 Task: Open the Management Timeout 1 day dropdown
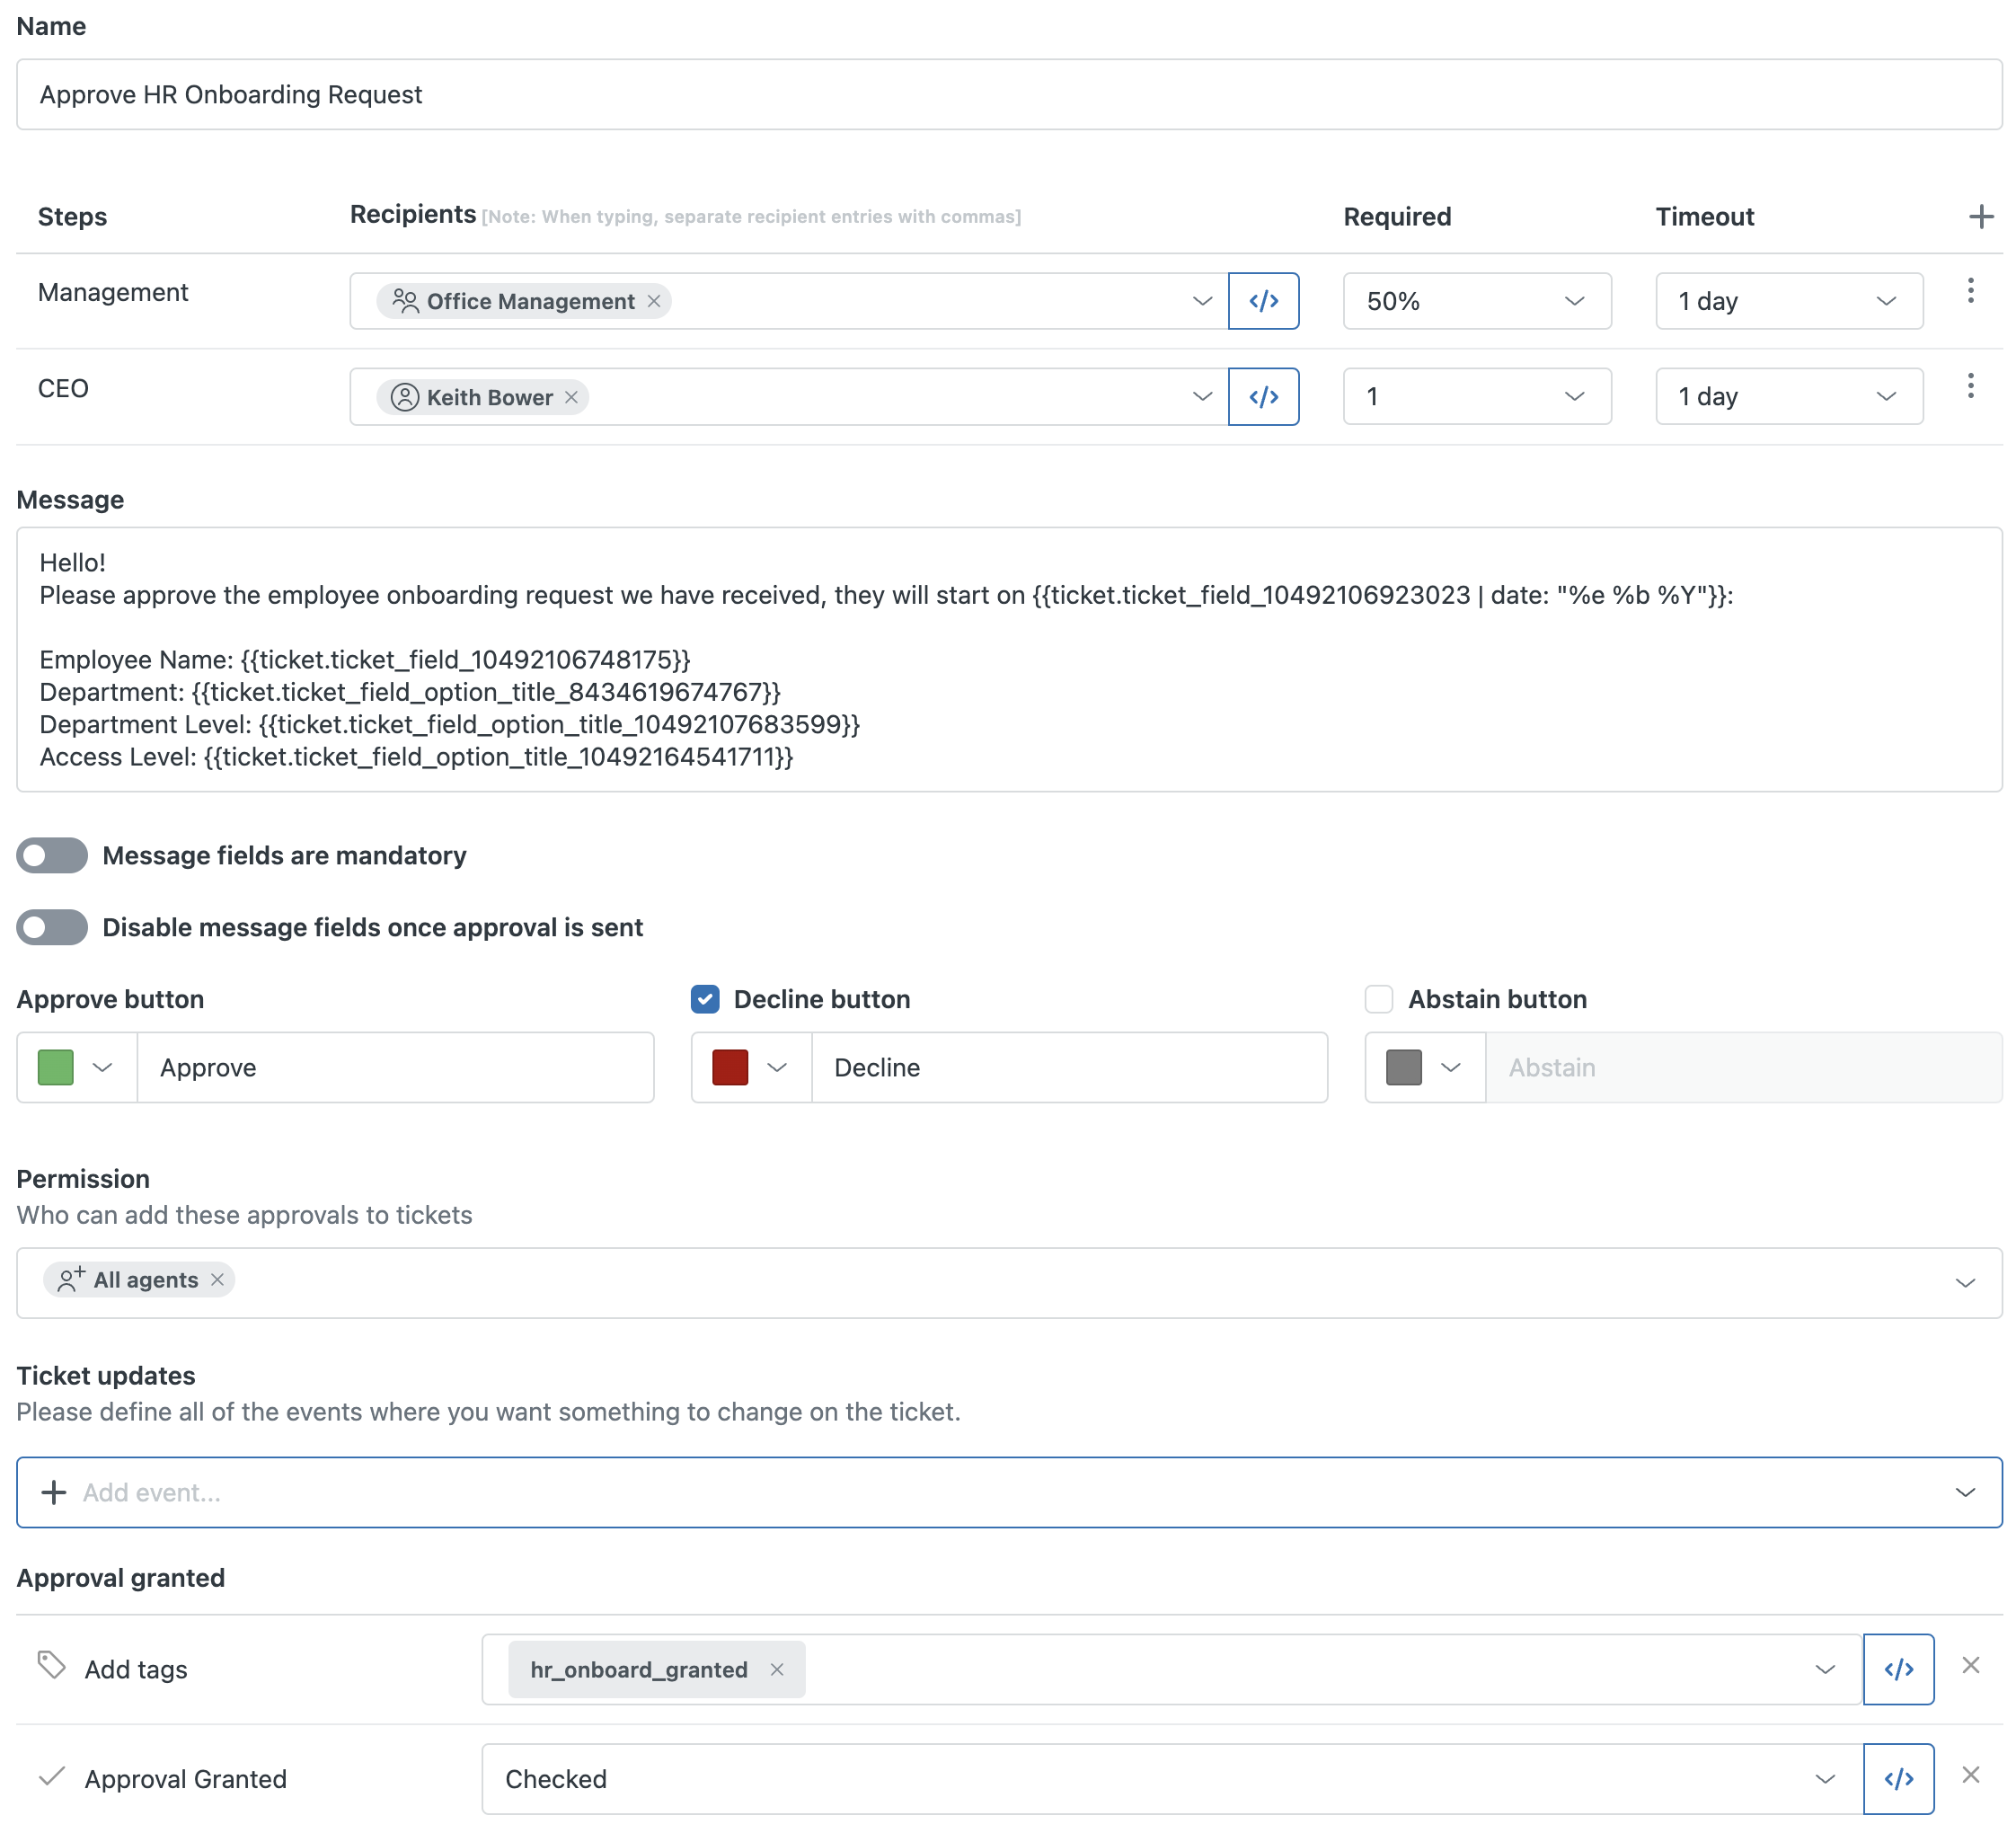[1789, 301]
